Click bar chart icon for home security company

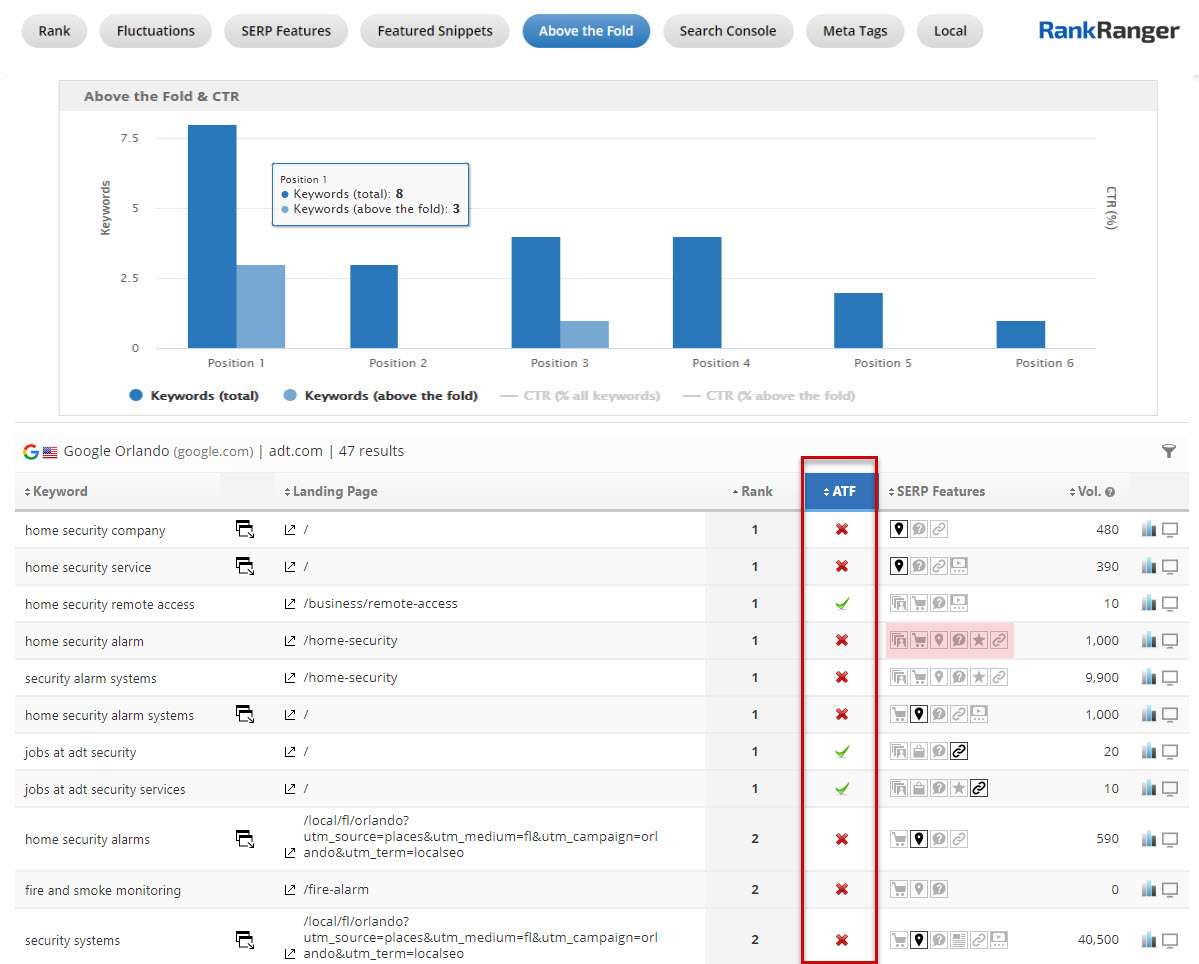(1148, 530)
